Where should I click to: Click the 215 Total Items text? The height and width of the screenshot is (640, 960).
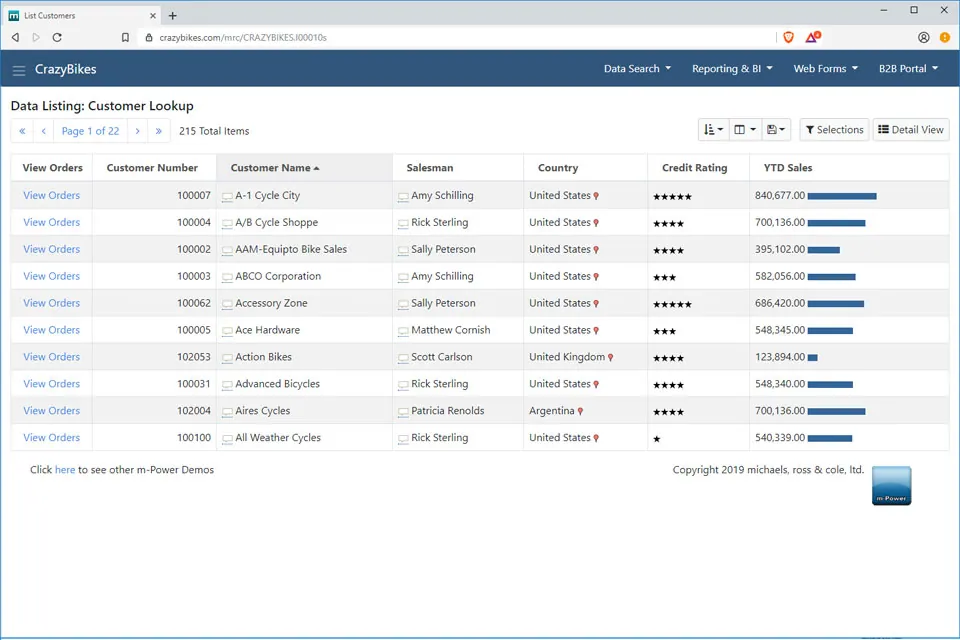coord(214,131)
